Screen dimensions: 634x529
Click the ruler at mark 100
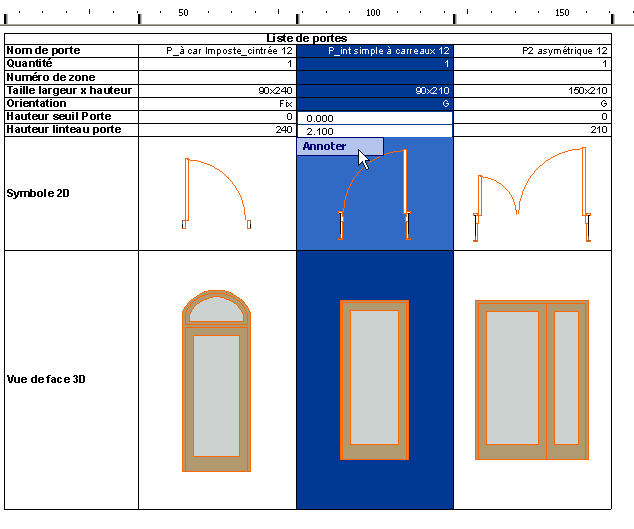(x=373, y=13)
